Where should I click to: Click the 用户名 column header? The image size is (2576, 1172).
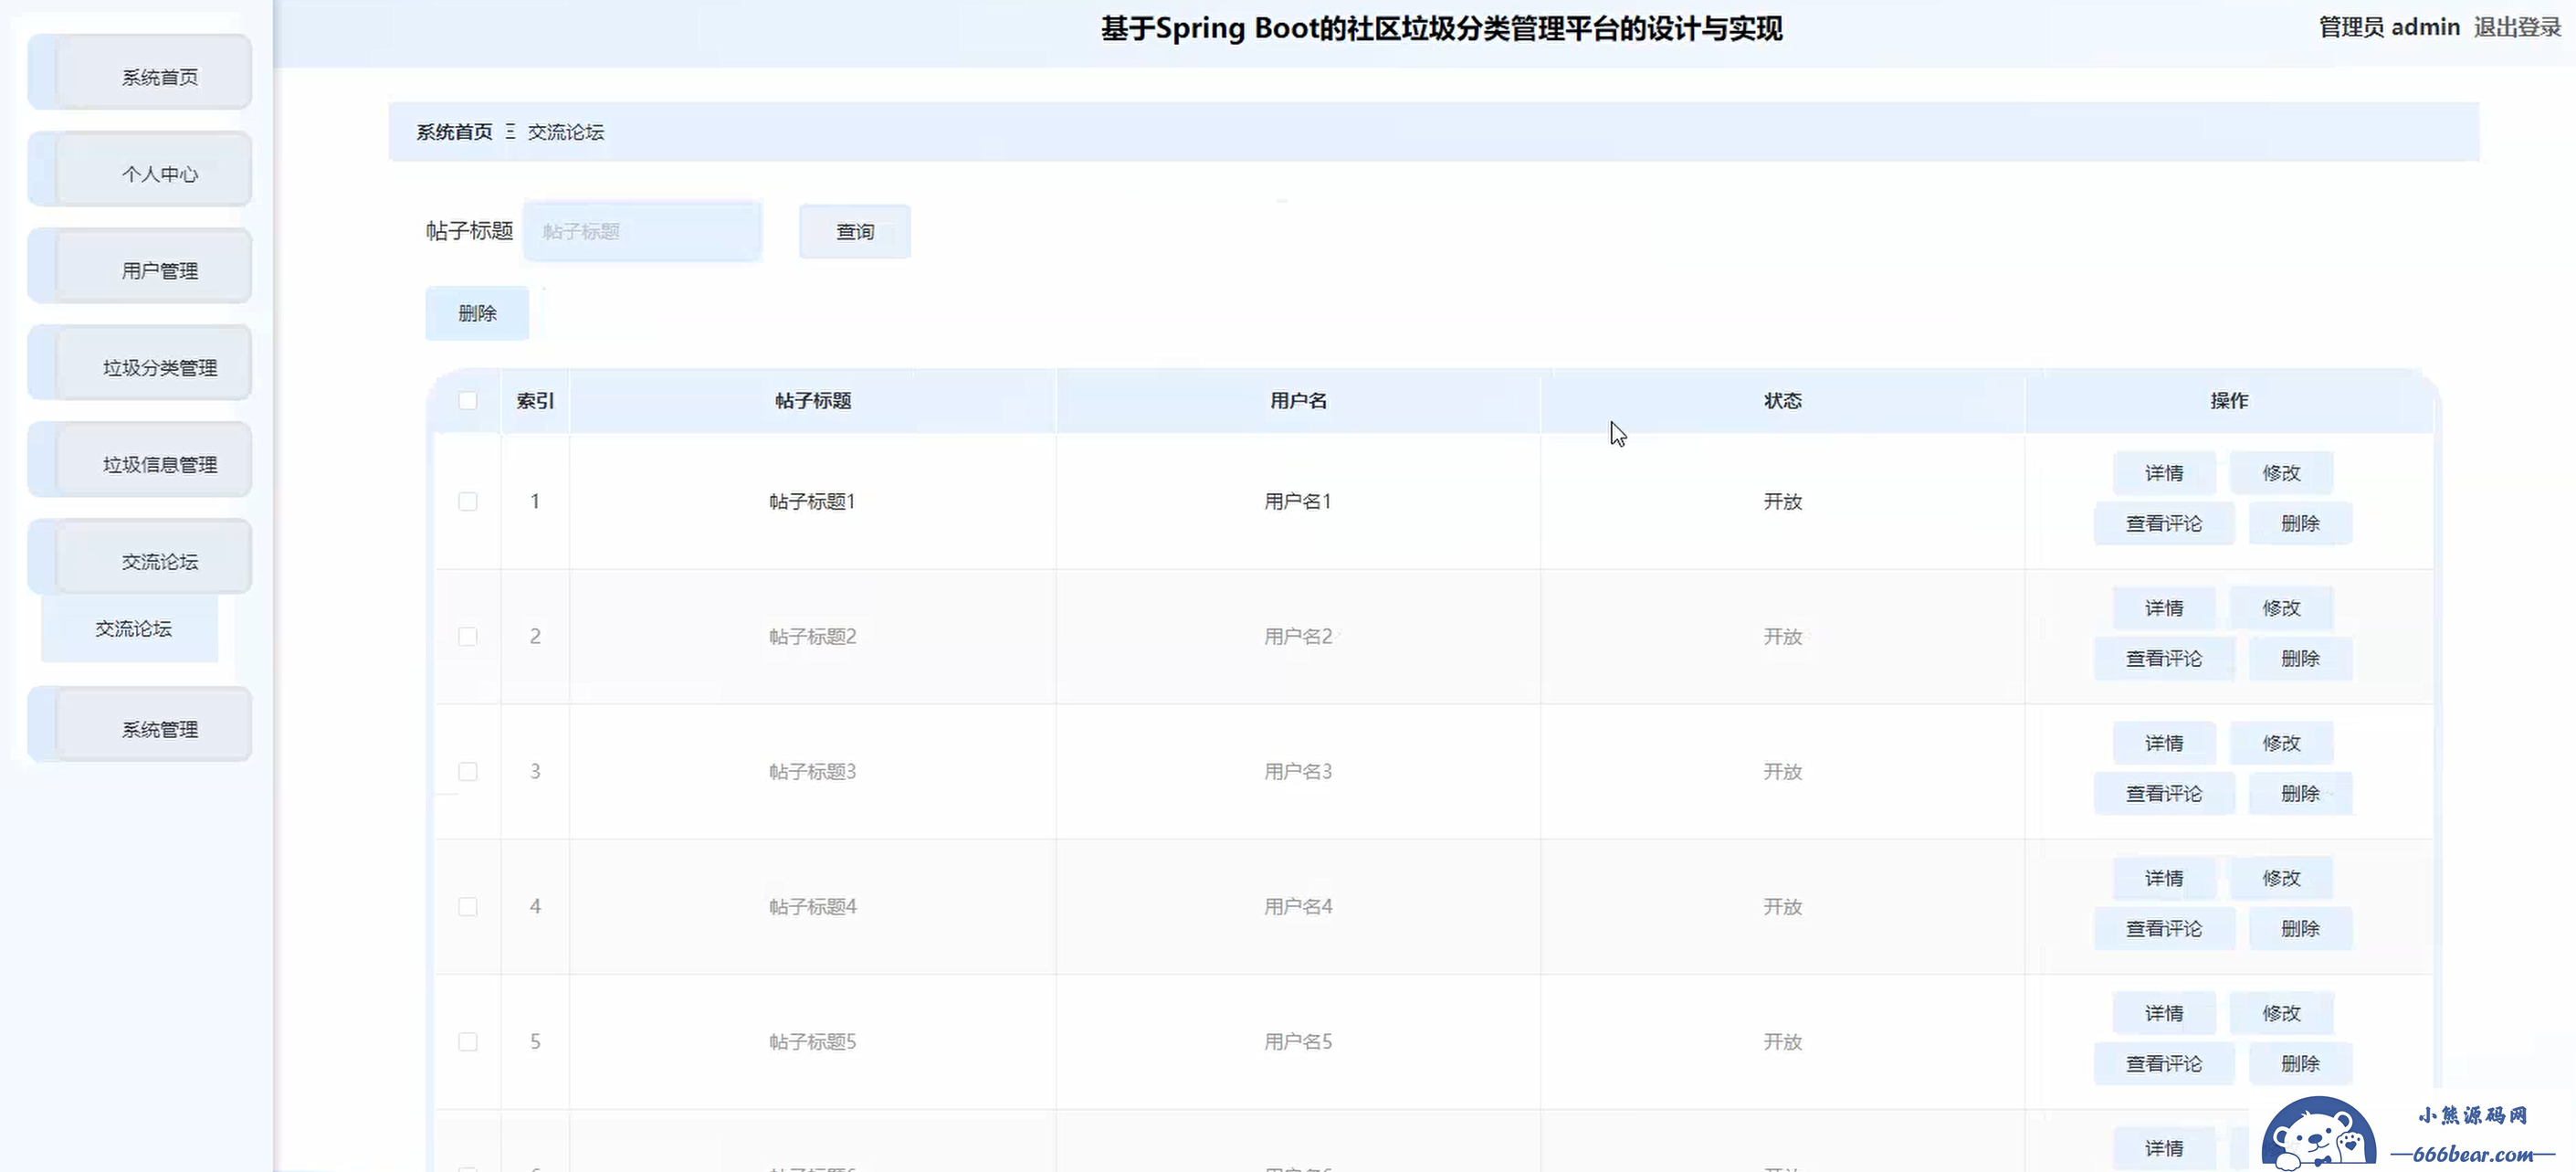[x=1298, y=401]
